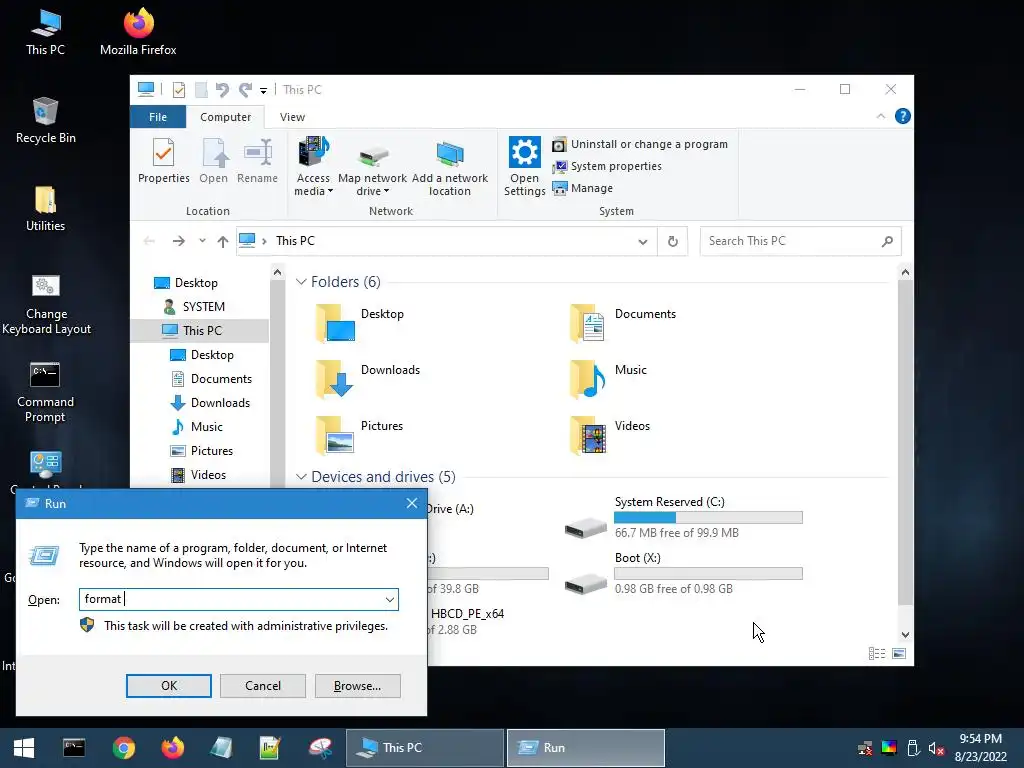This screenshot has height=768, width=1024.
Task: Collapse the Folders (6) group
Action: tap(301, 281)
